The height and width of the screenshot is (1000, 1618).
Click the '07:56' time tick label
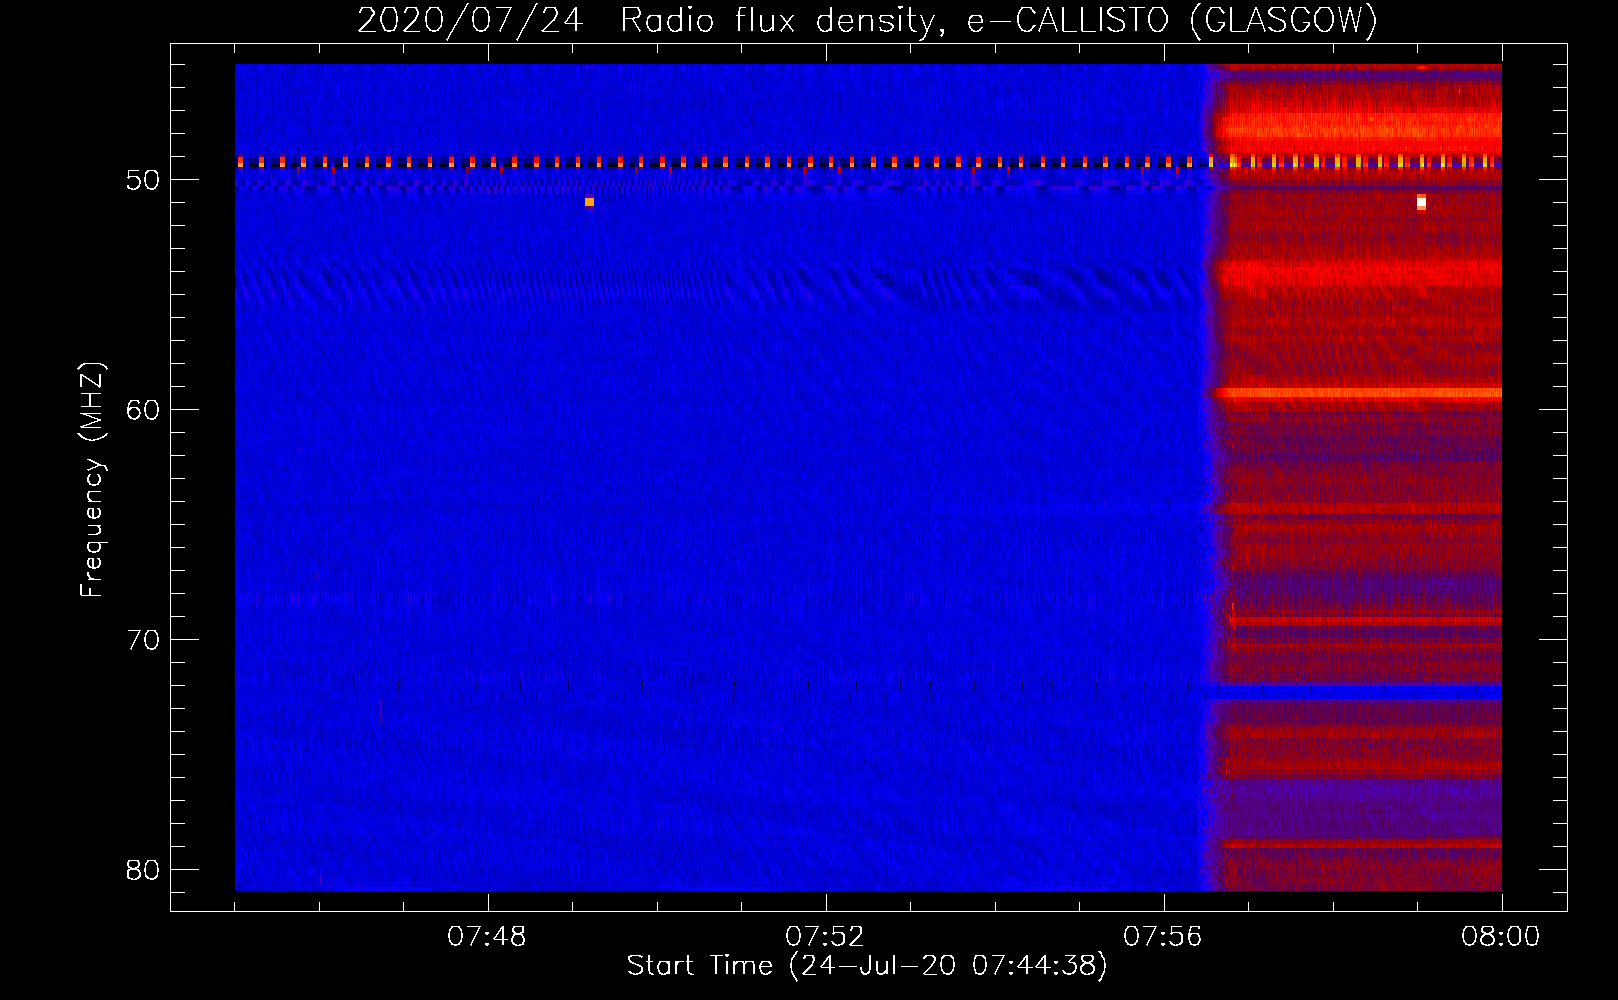pyautogui.click(x=1163, y=937)
